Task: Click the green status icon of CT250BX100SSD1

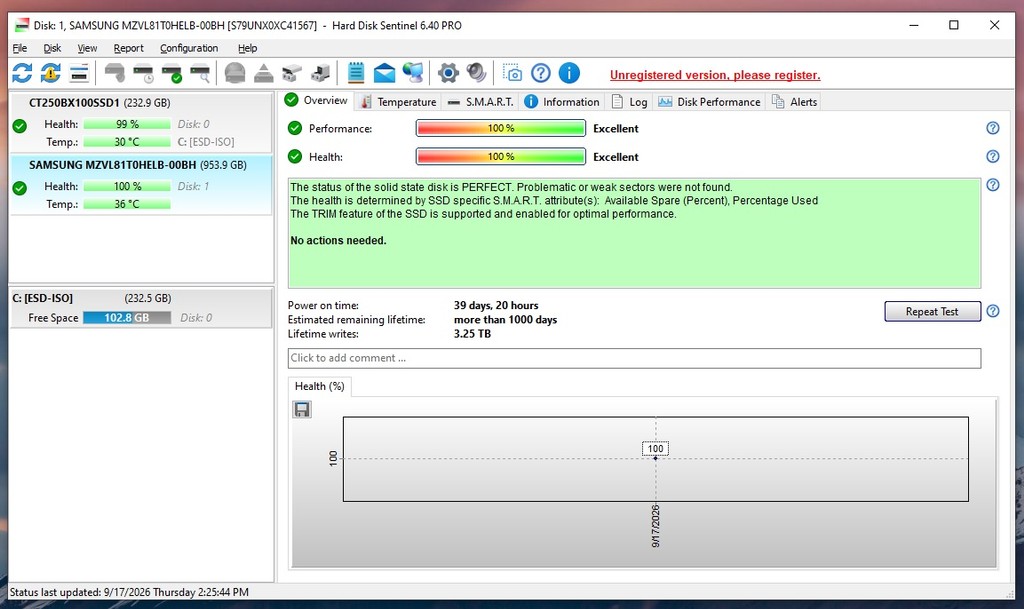Action: pyautogui.click(x=20, y=126)
